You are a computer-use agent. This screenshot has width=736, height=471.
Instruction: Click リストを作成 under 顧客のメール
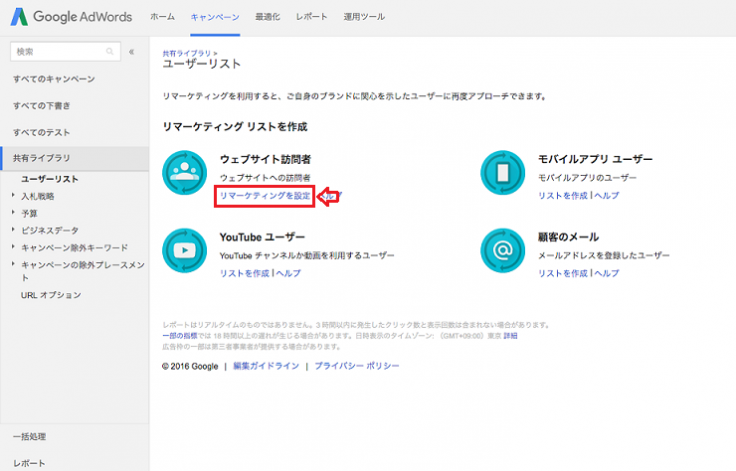[563, 273]
